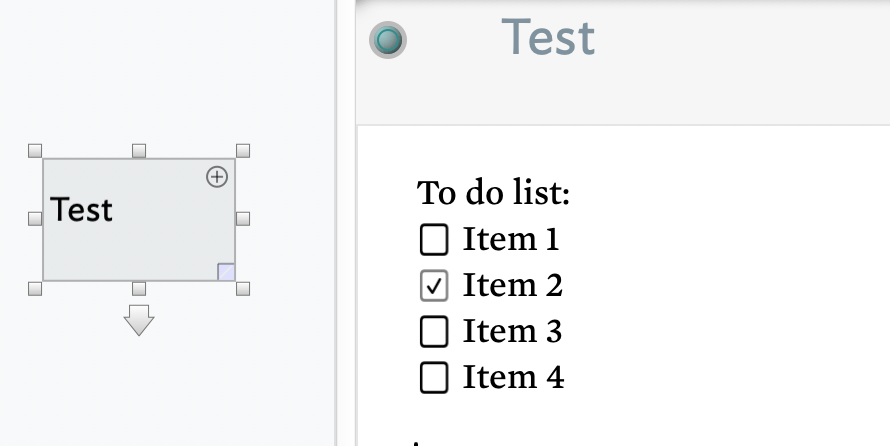Click the top-left resize handle of the note
This screenshot has width=890, height=446.
[x=35, y=151]
